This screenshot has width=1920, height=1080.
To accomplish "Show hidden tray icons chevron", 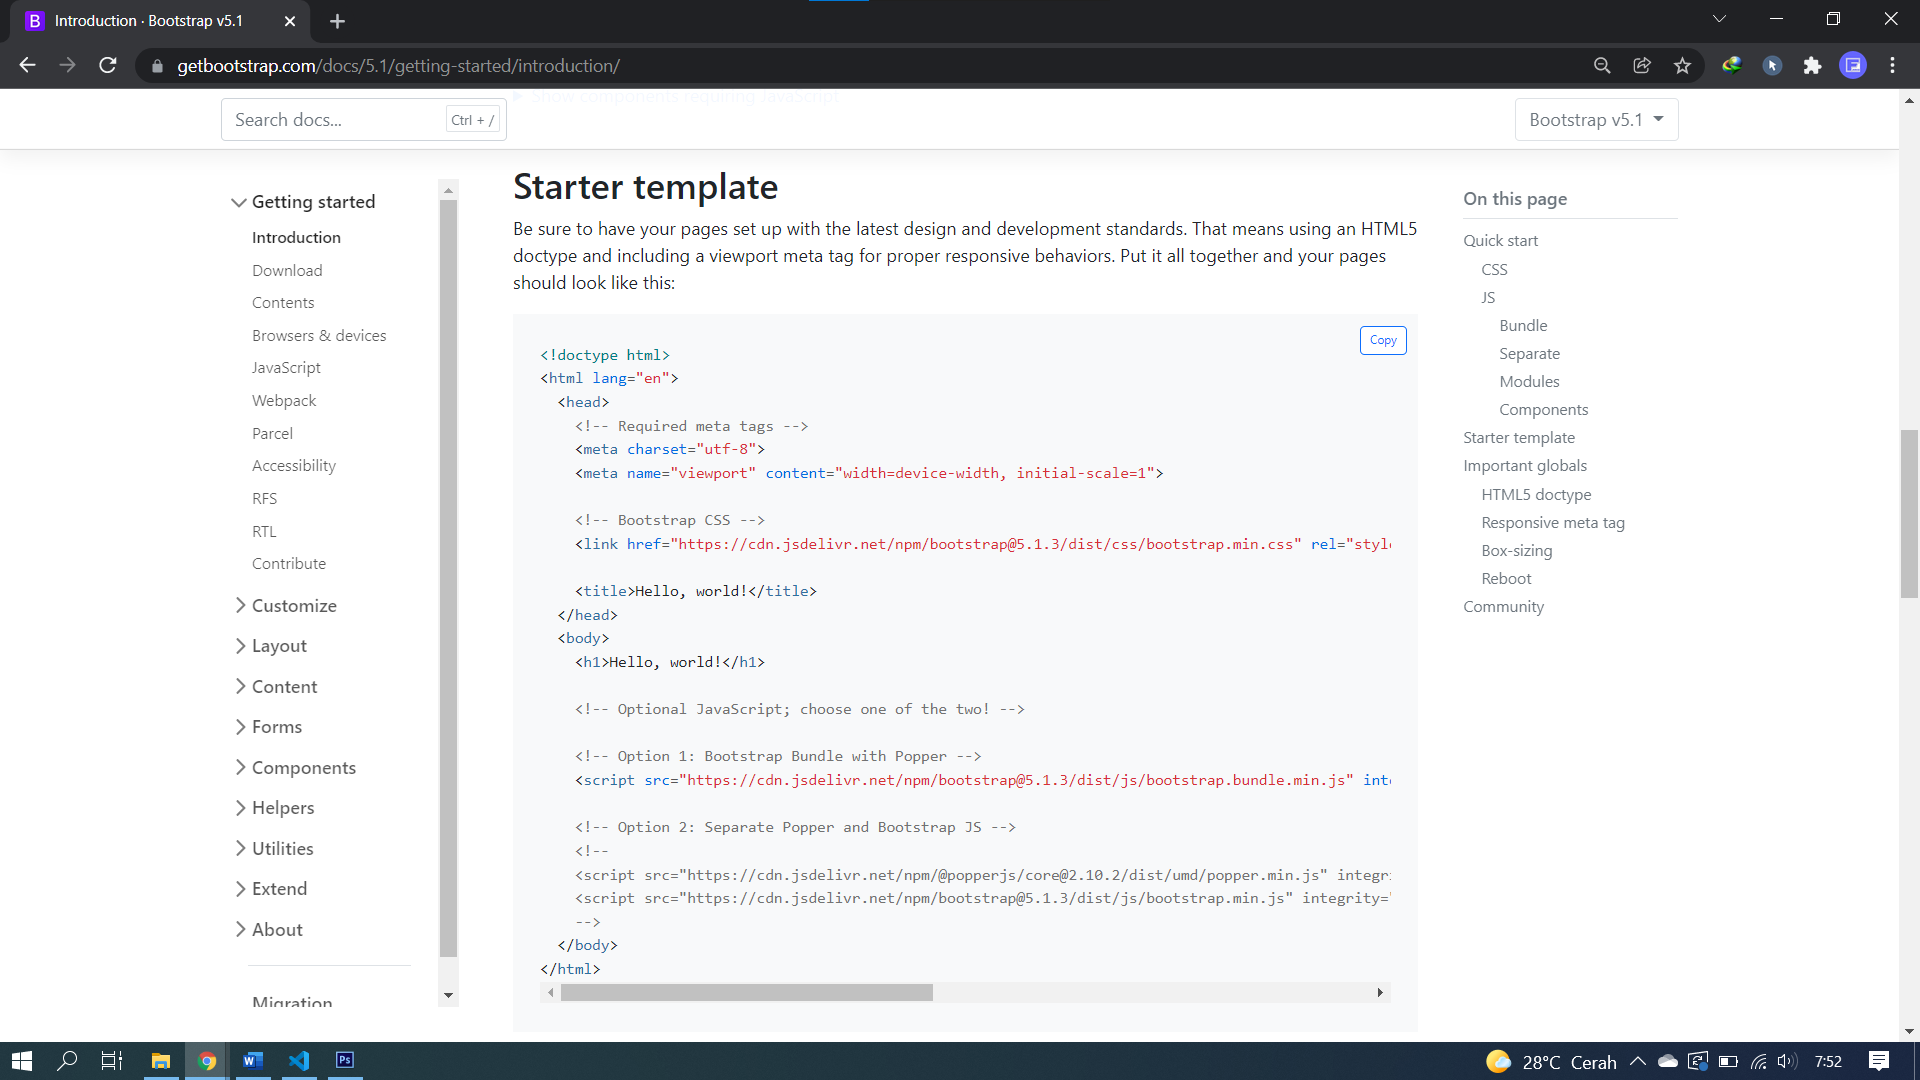I will click(x=1638, y=1062).
